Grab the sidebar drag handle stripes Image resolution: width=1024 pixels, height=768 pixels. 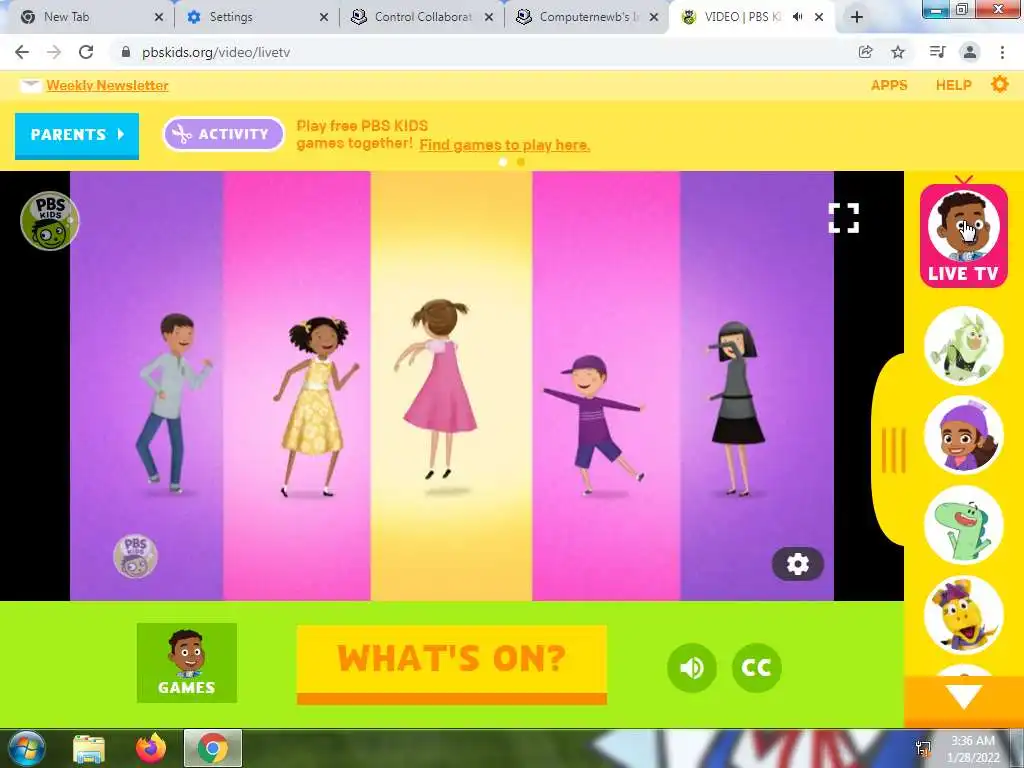click(x=893, y=450)
